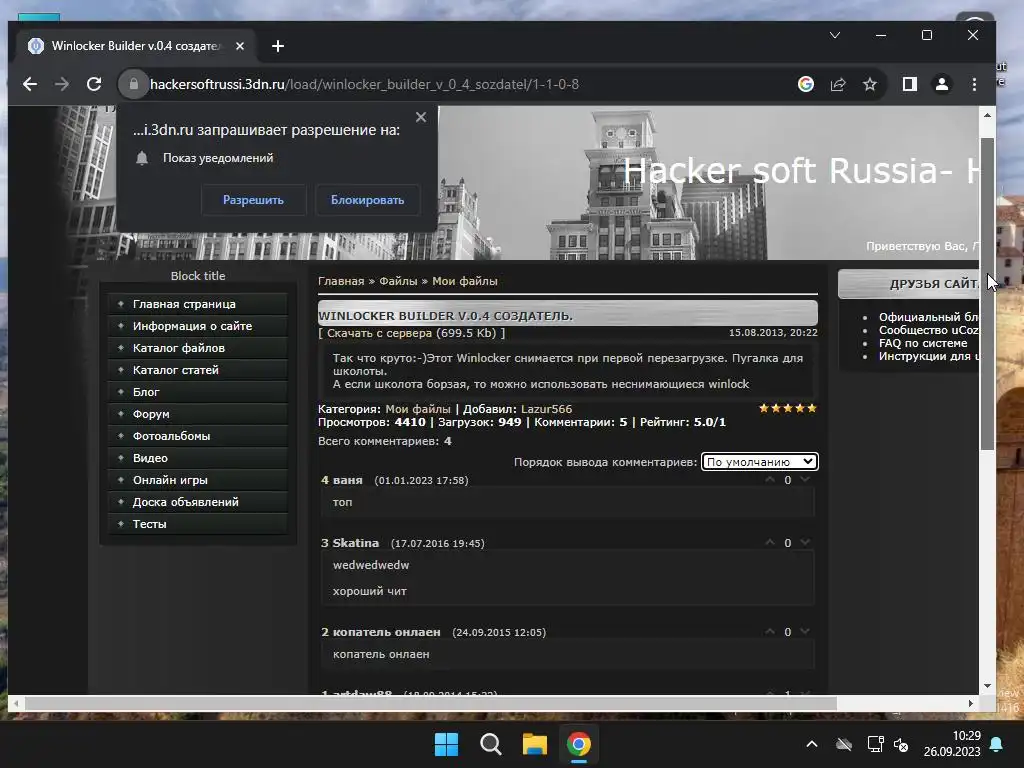The width and height of the screenshot is (1024, 768).
Task: Click the share page icon
Action: 838,84
